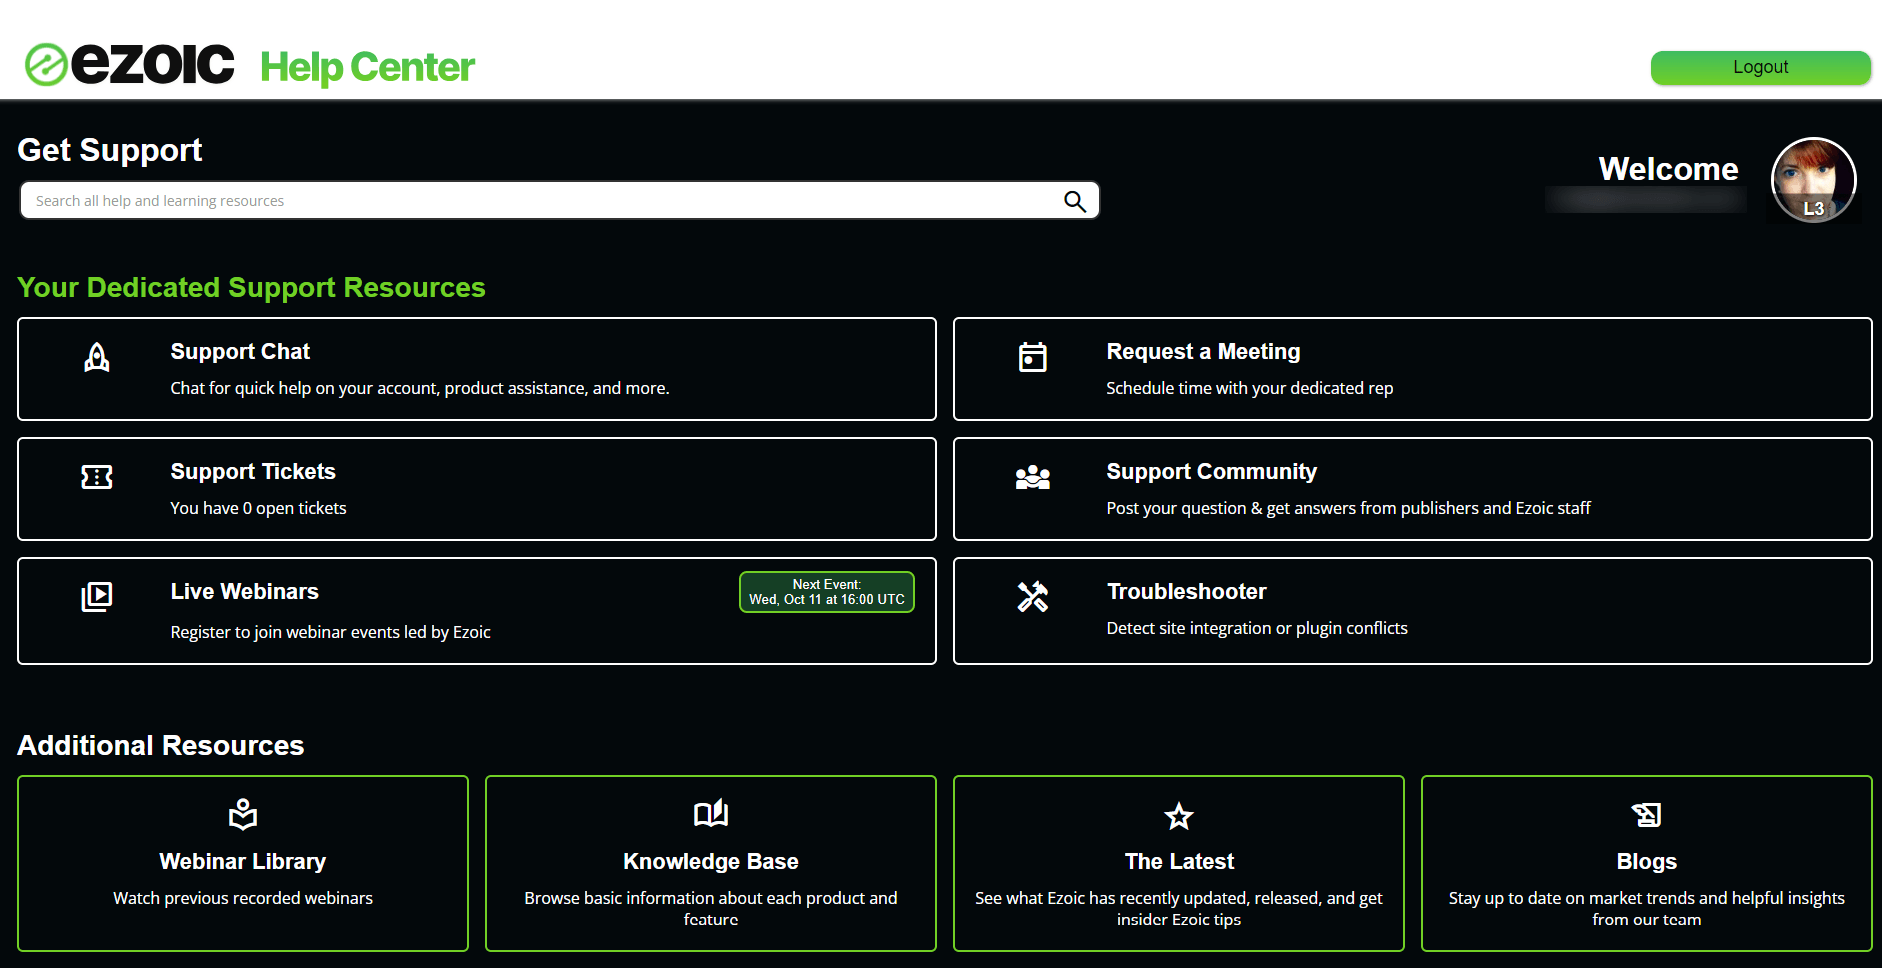Image resolution: width=1882 pixels, height=968 pixels.
Task: Click the search magnifier icon
Action: (x=1075, y=201)
